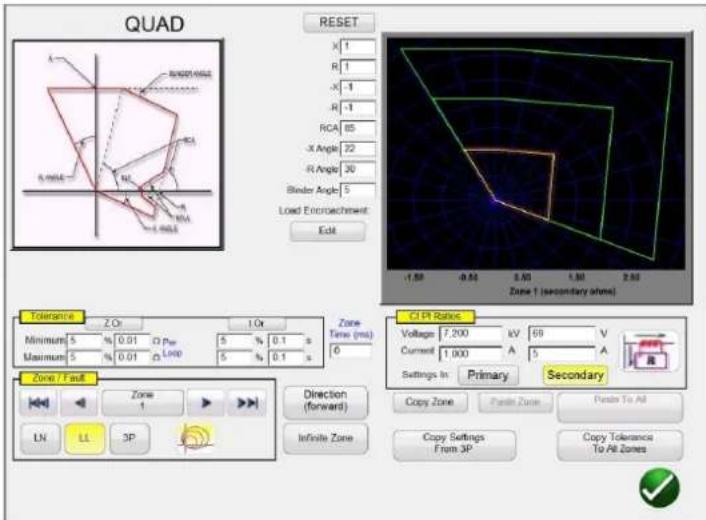Click Minimum impedance percent tolerance field
This screenshot has width=706, height=520.
click(85, 340)
